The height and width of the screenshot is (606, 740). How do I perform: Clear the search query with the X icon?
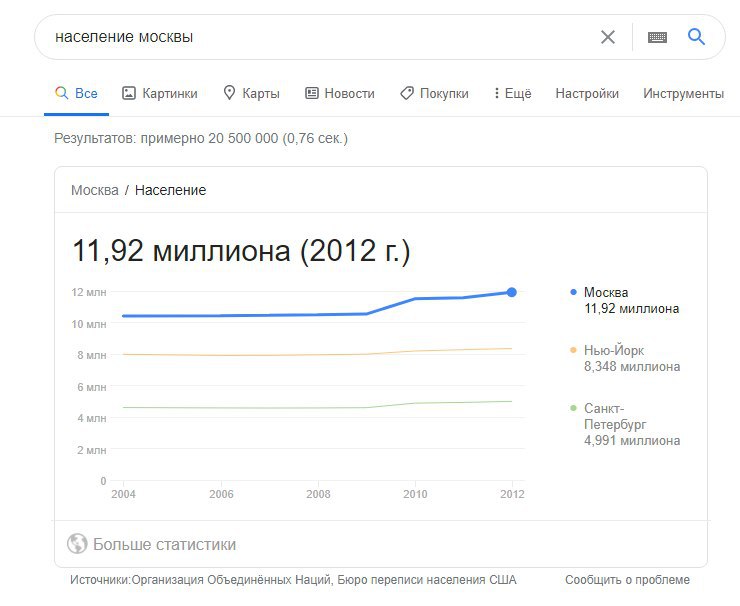pyautogui.click(x=607, y=37)
